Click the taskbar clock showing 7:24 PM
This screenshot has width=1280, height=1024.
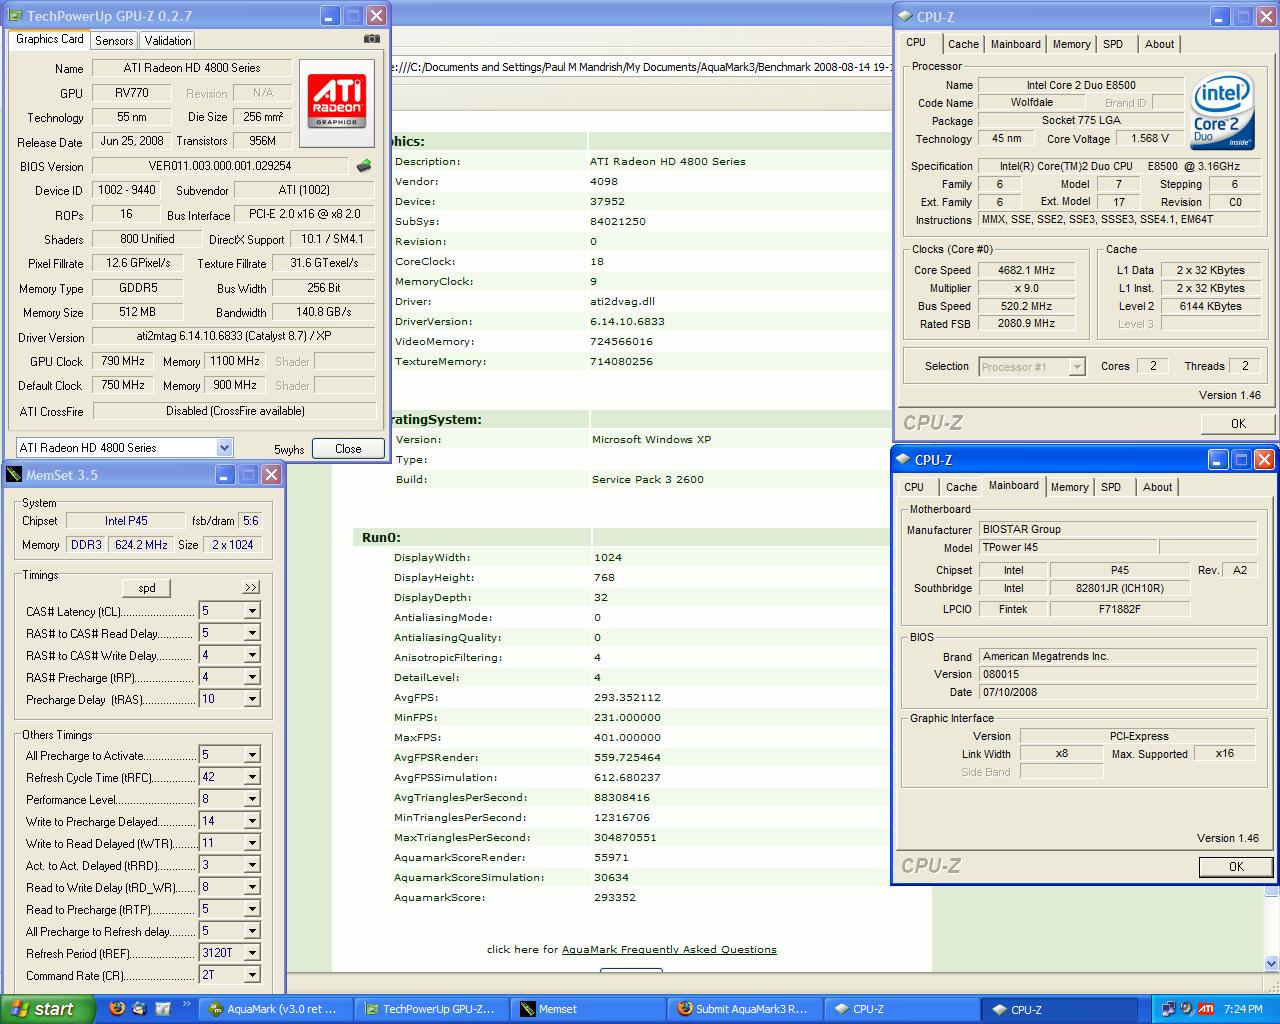1243,1010
